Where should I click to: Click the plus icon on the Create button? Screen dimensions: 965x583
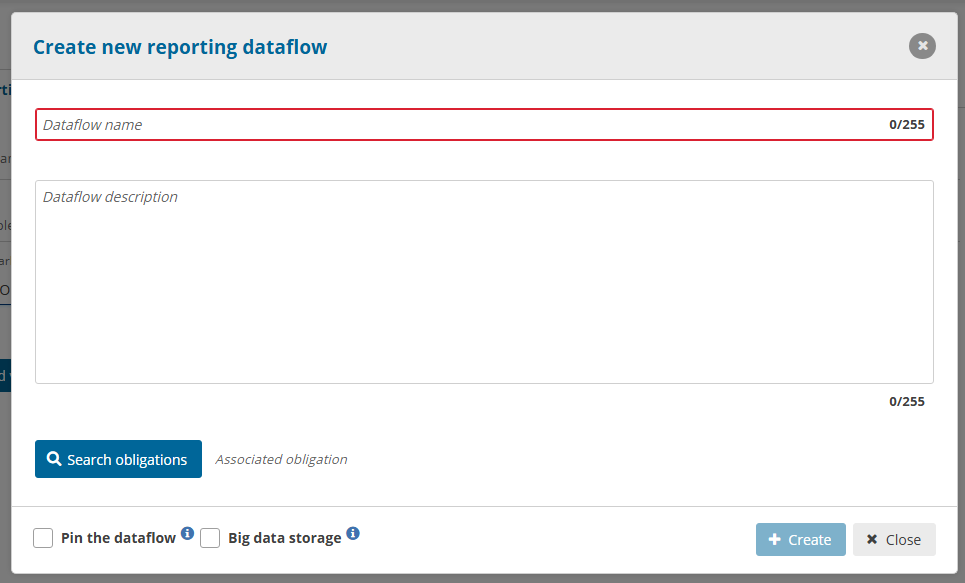coord(774,540)
